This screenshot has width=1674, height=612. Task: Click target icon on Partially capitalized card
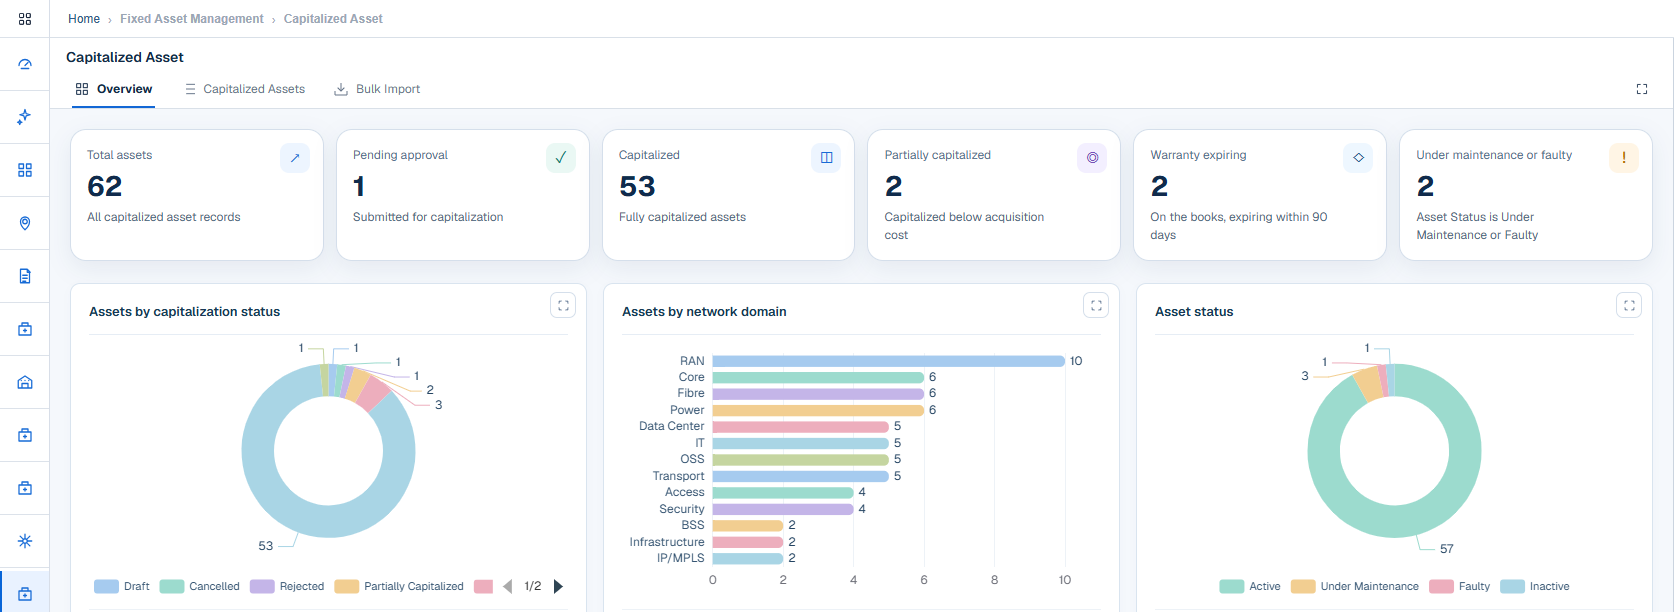coord(1092,158)
